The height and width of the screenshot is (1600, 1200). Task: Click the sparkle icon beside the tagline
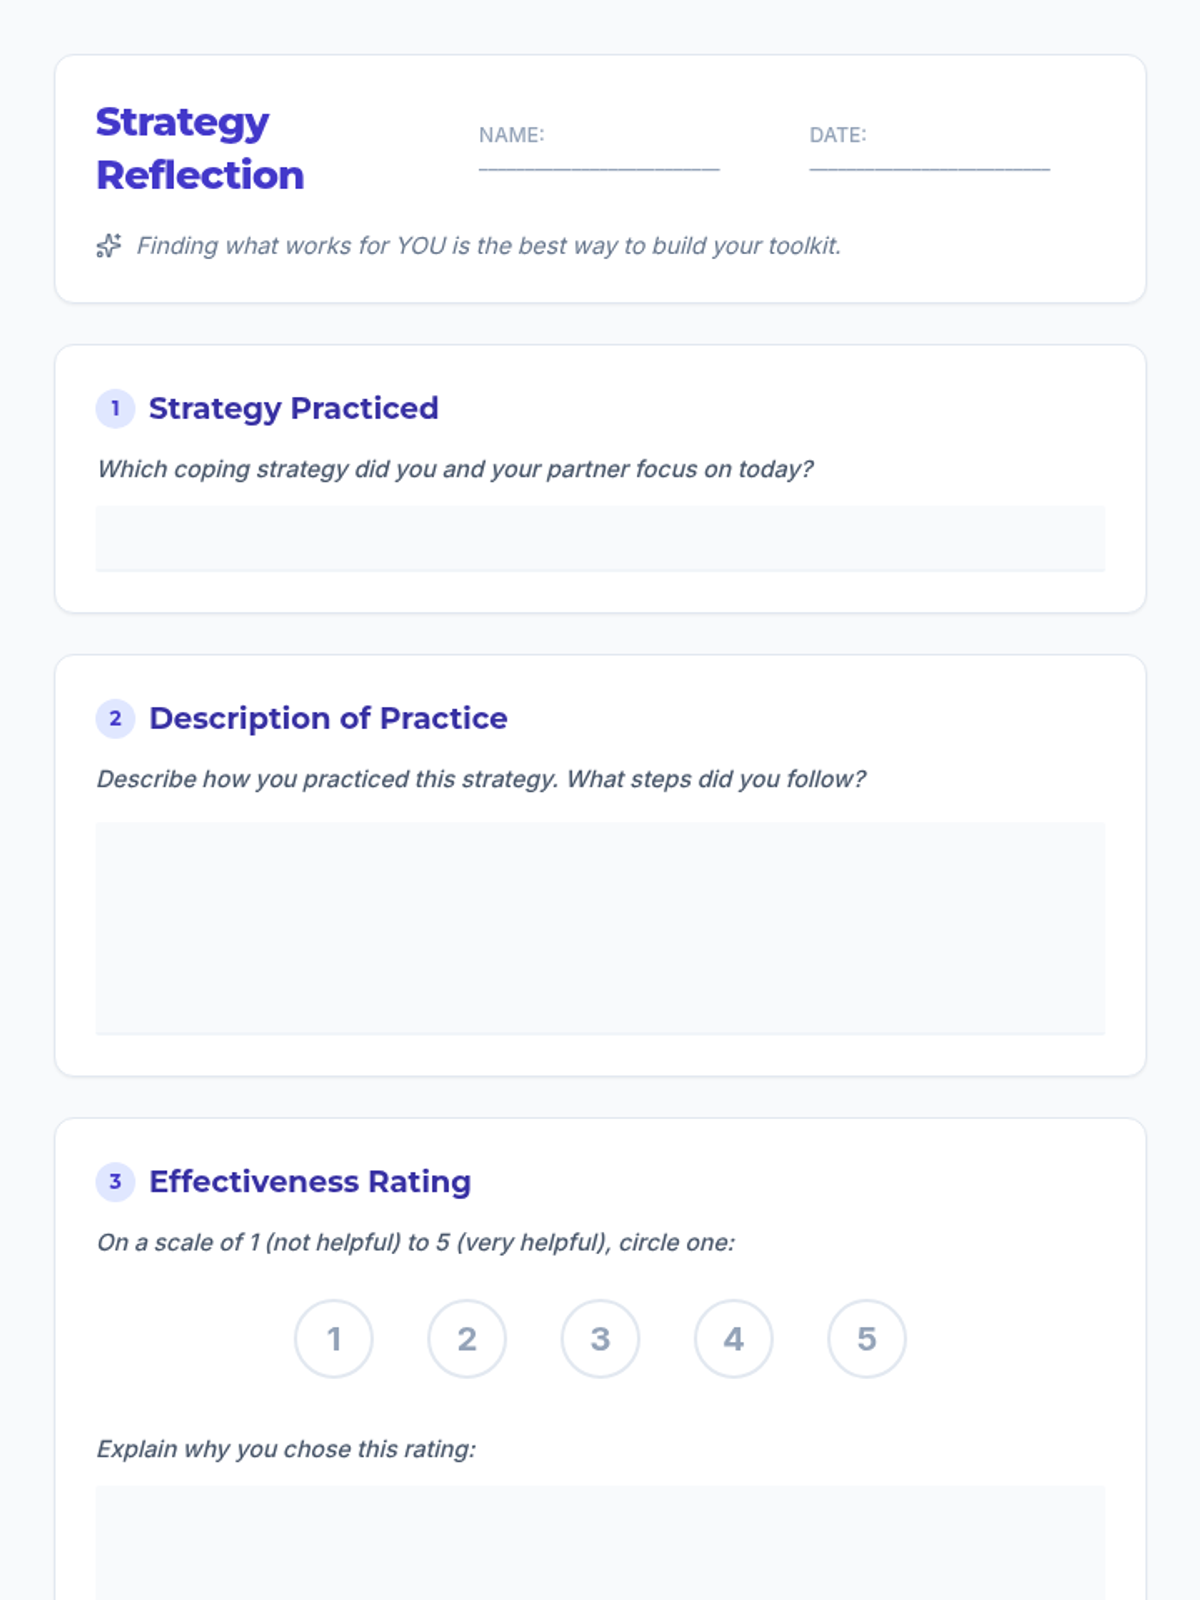(x=109, y=246)
